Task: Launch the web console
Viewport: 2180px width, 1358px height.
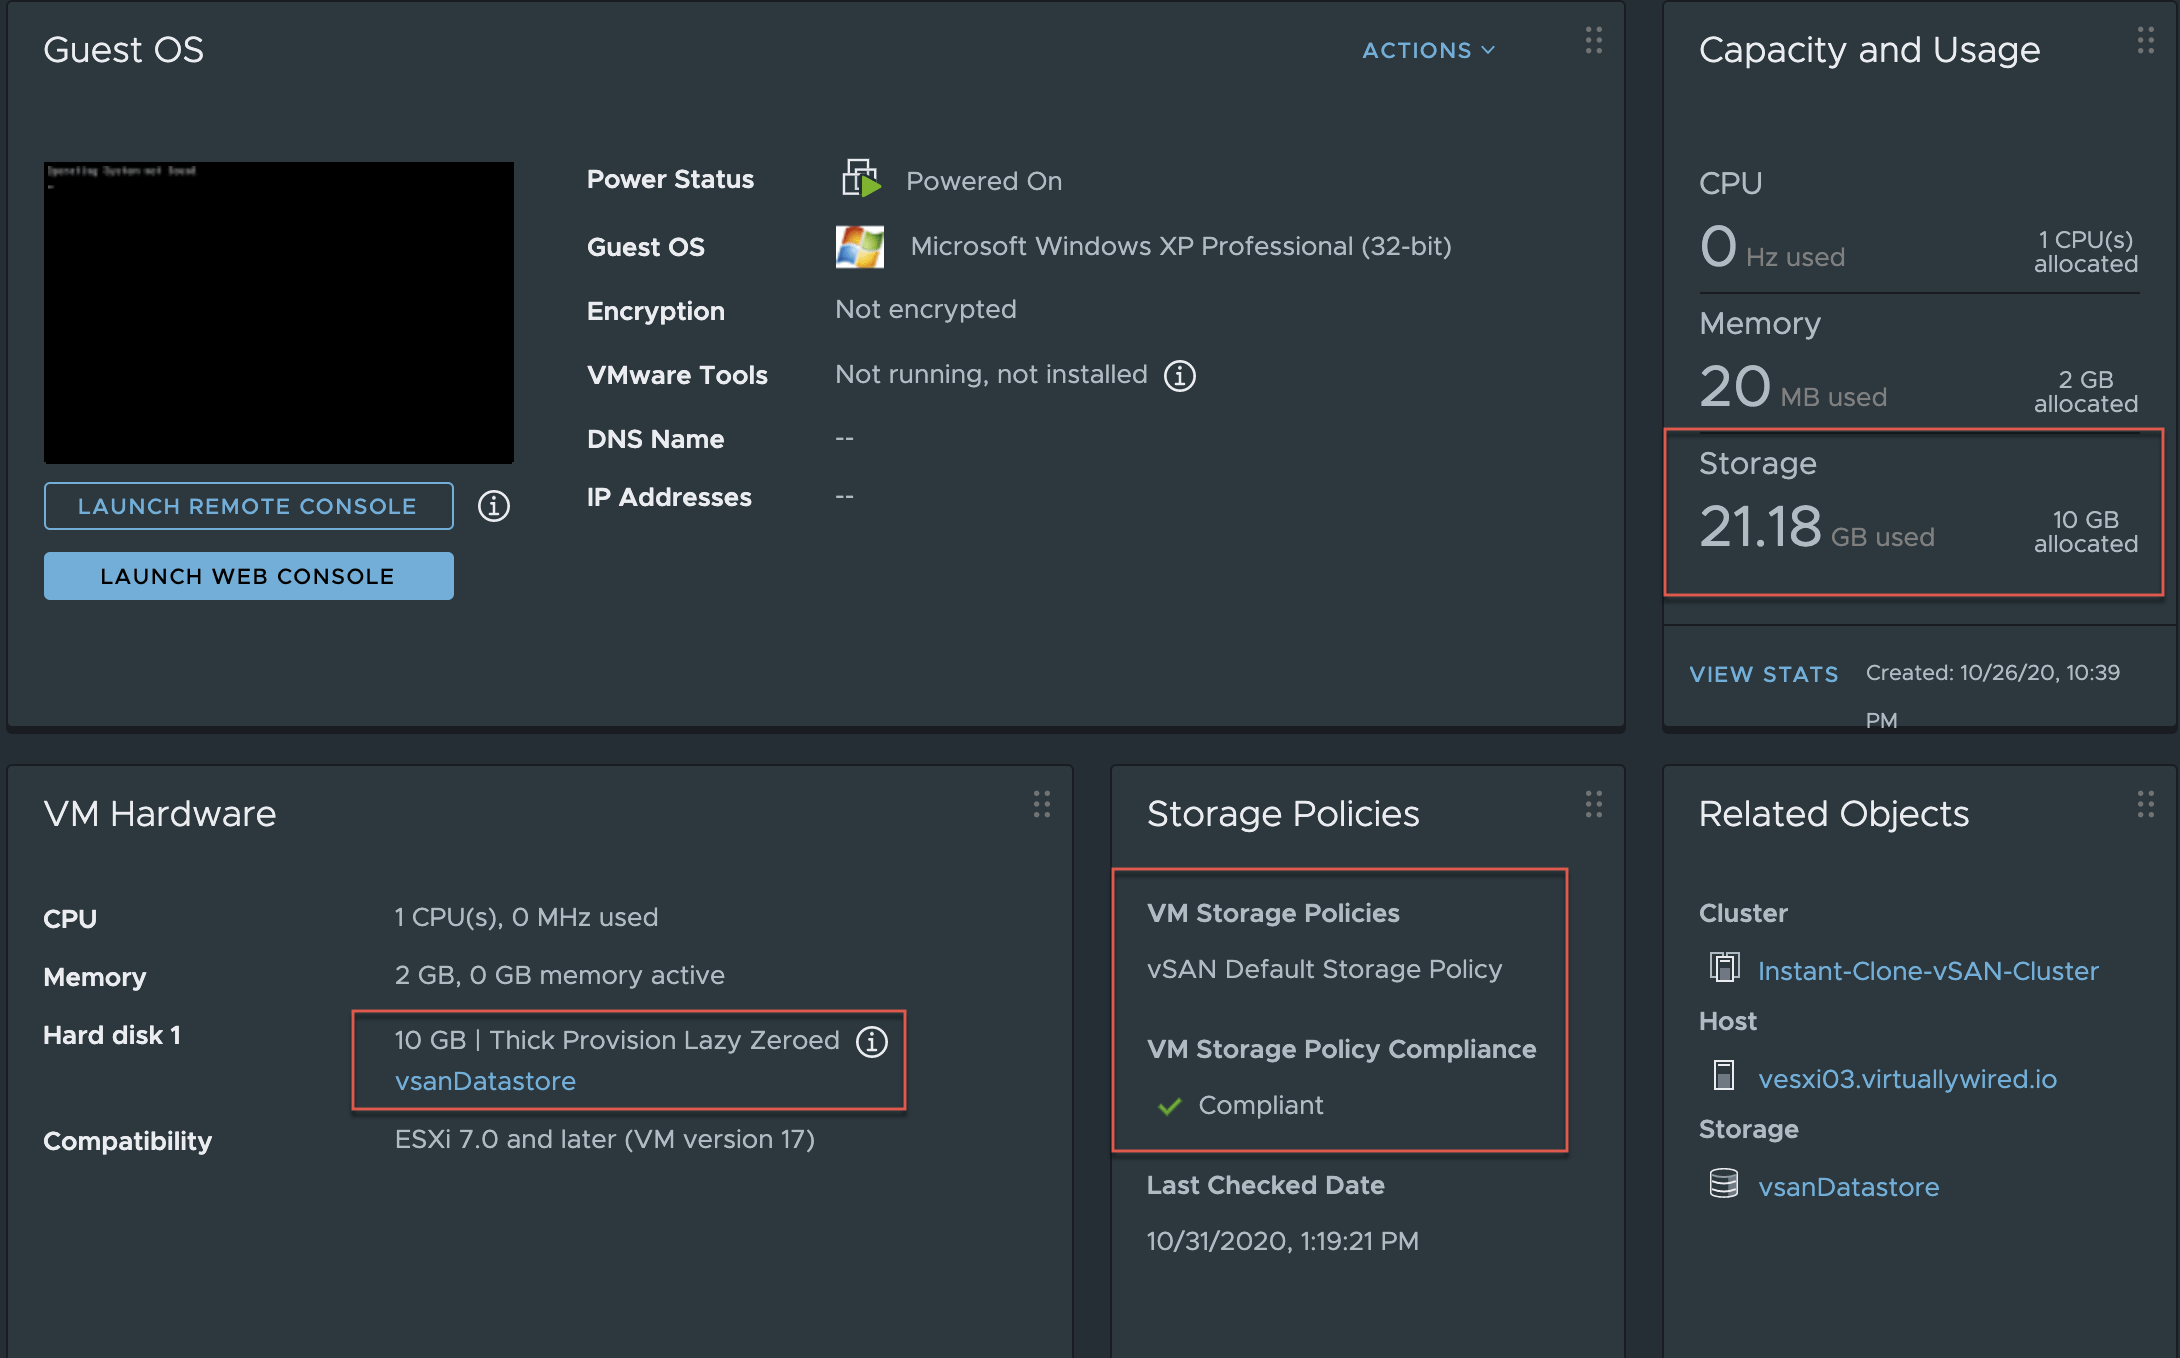Action: 248,576
